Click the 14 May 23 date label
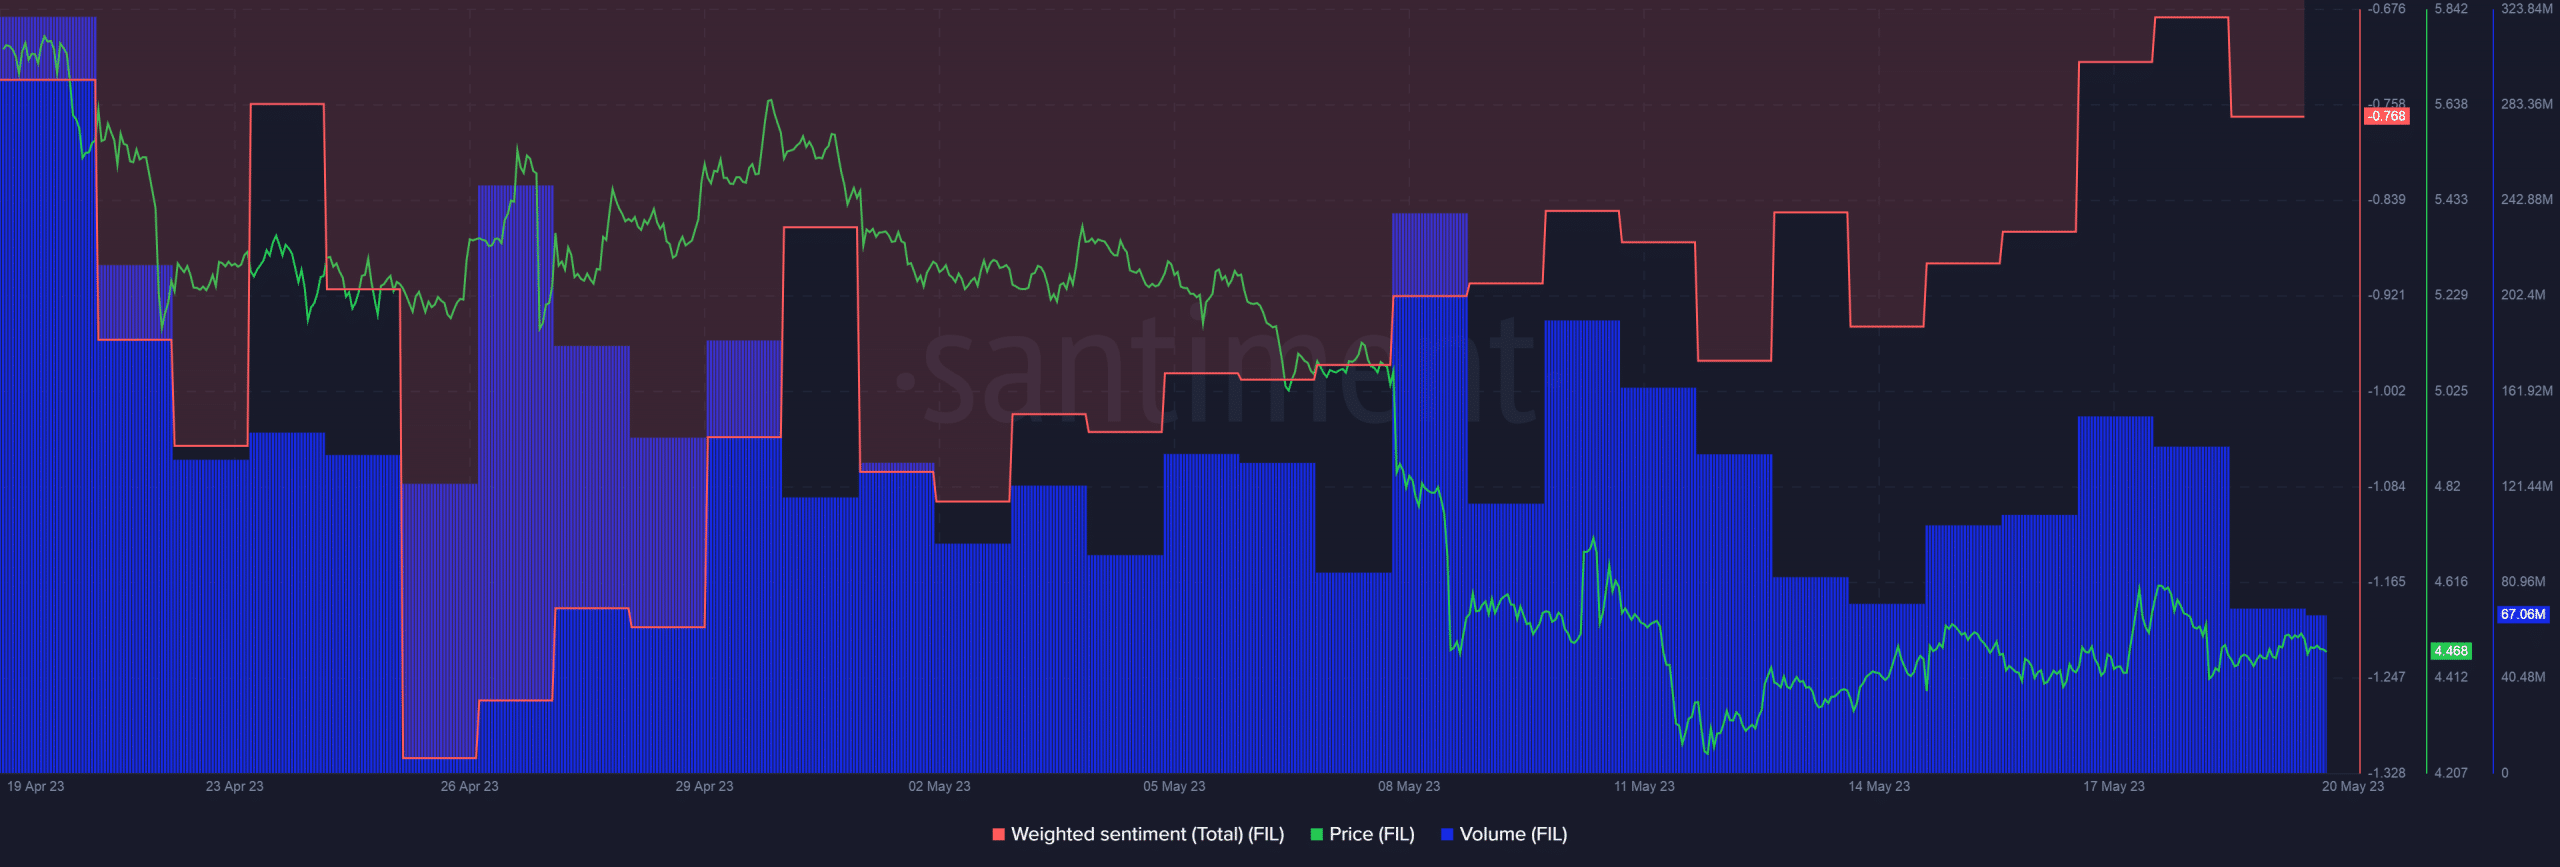2560x867 pixels. [1879, 786]
